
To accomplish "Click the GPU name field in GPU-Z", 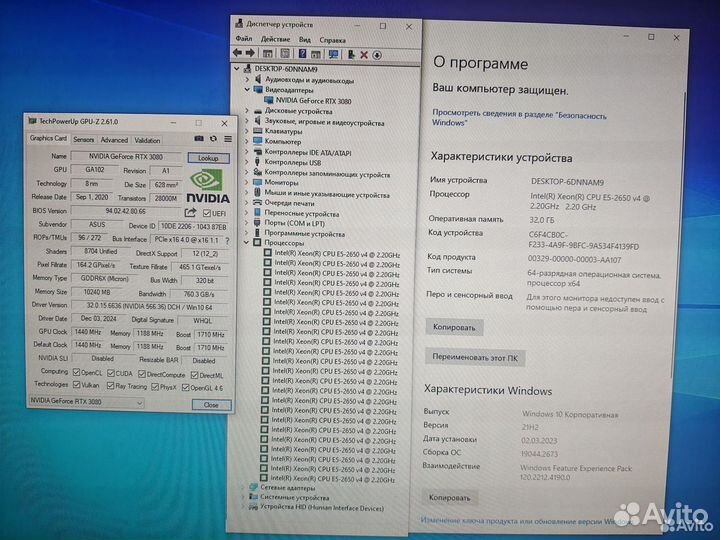I will coord(126,156).
